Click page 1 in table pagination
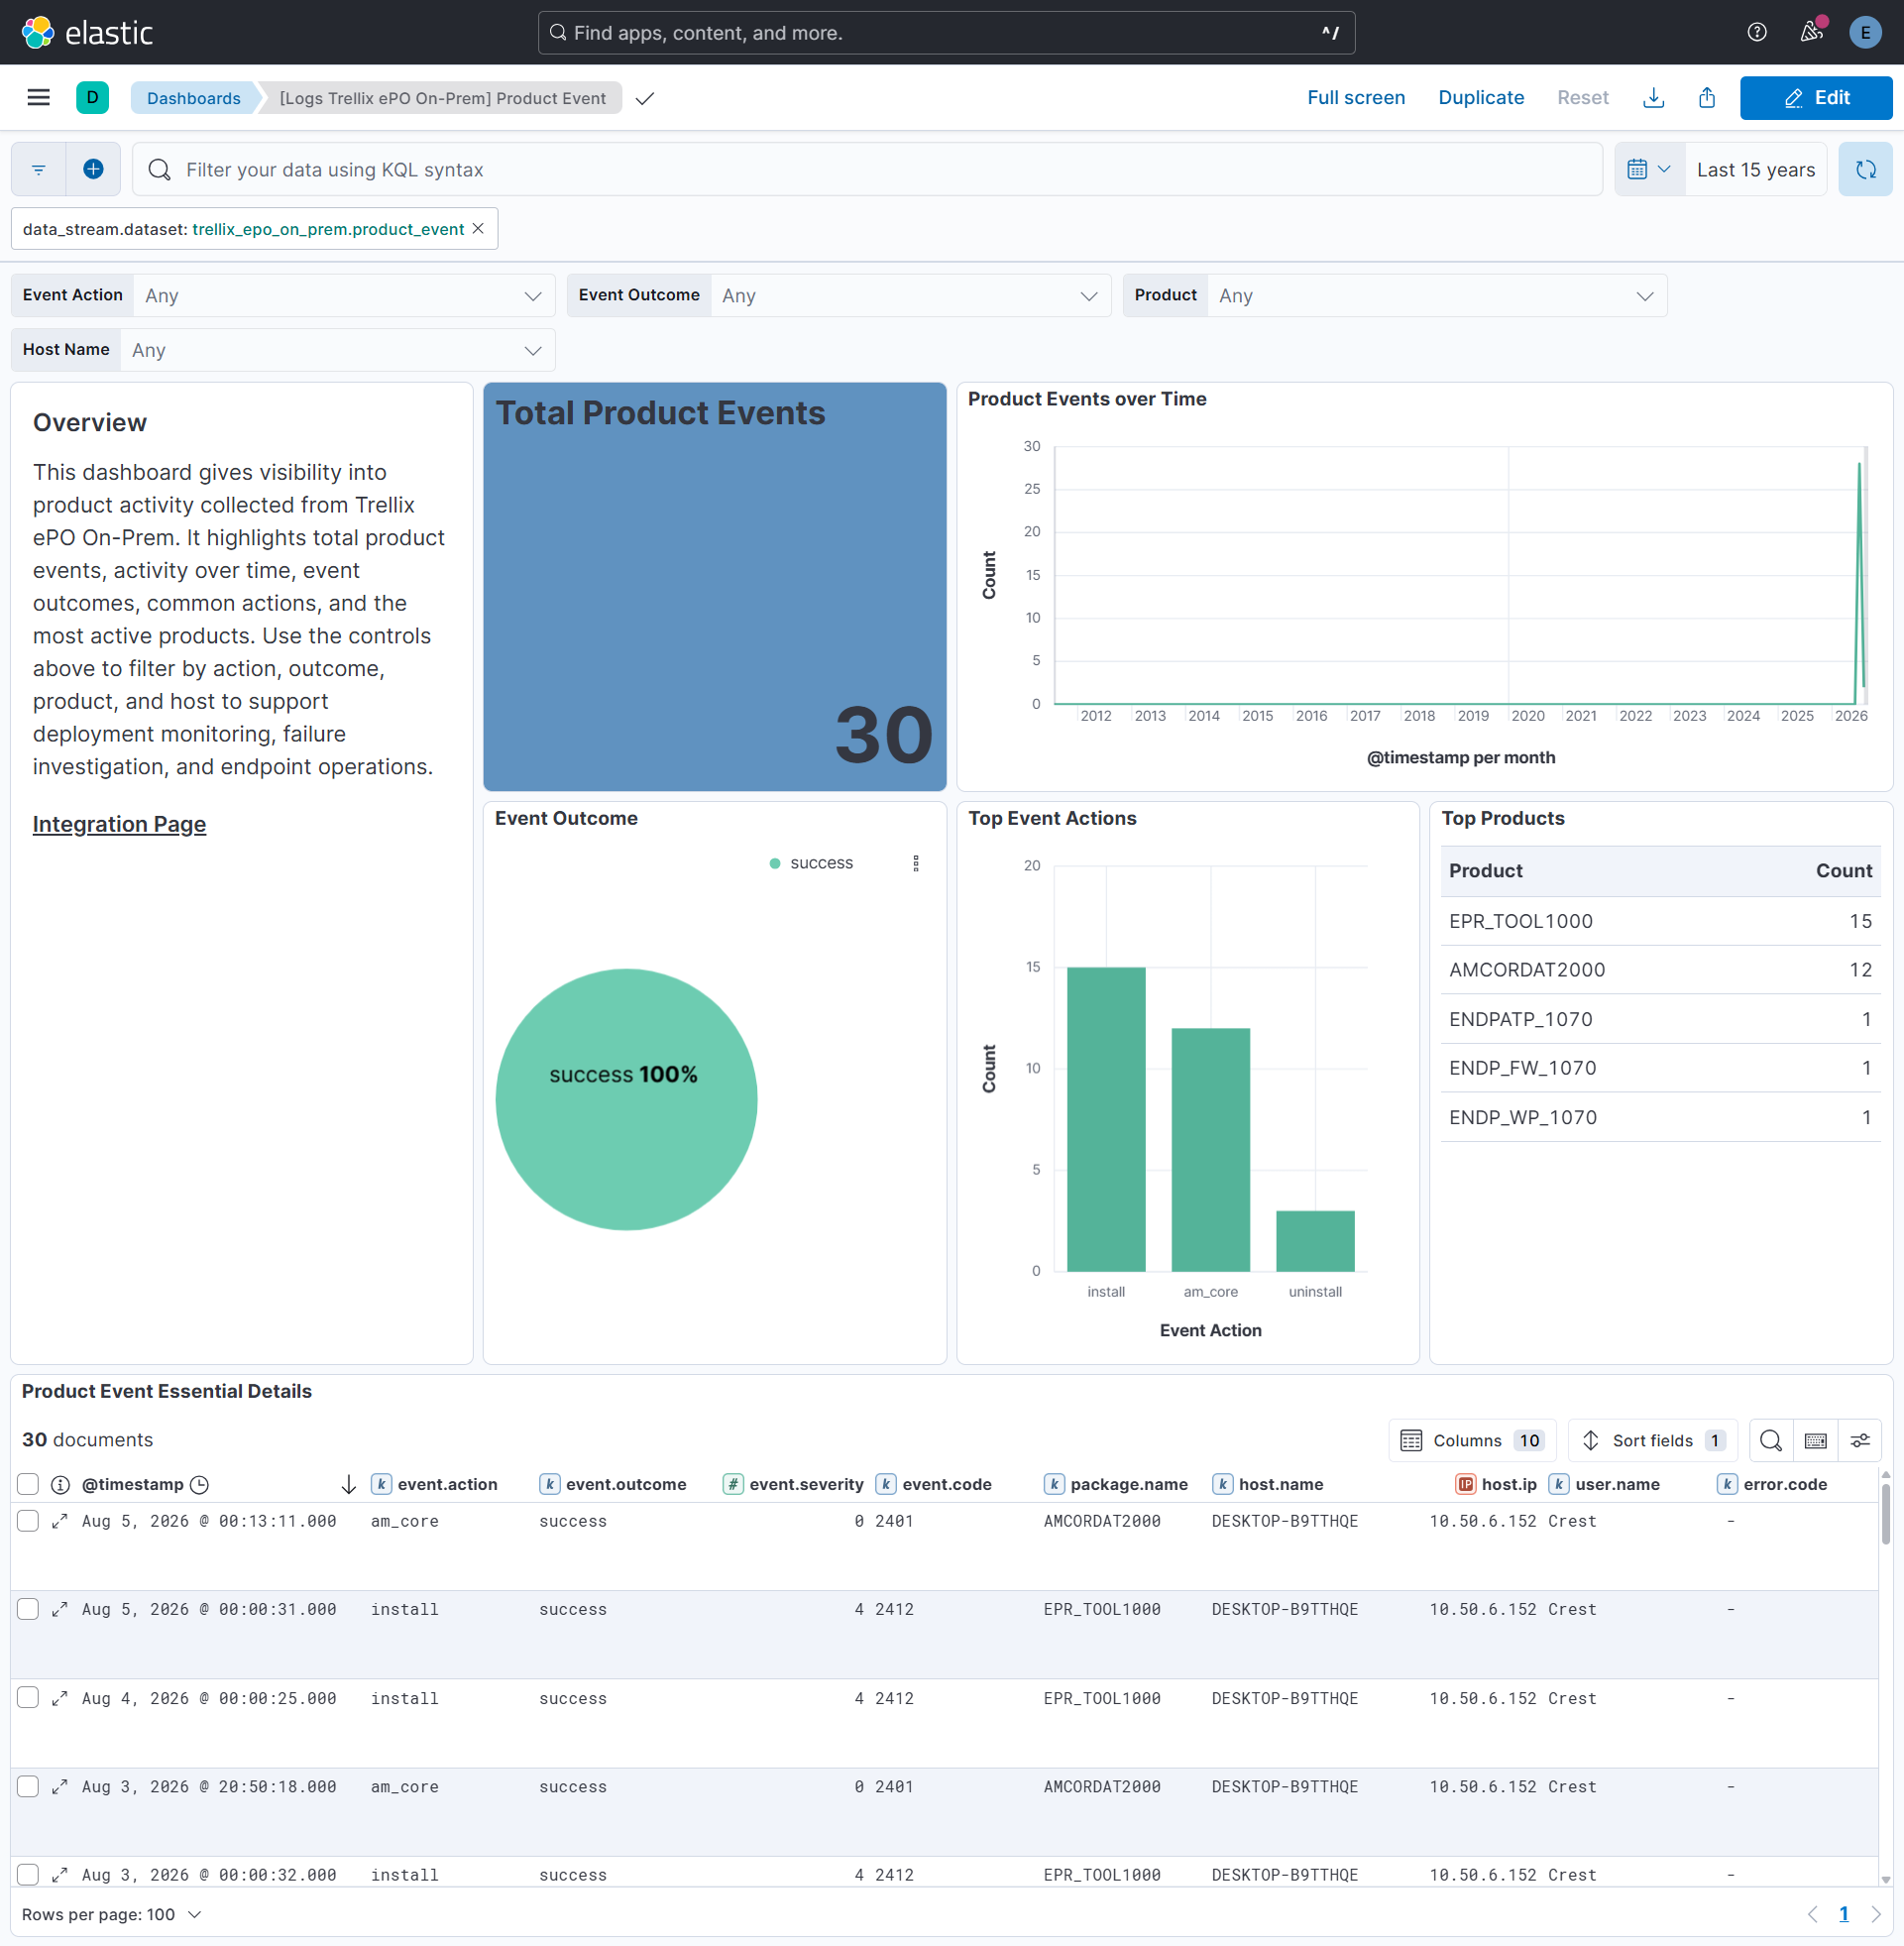This screenshot has height=1946, width=1904. tap(1843, 1914)
